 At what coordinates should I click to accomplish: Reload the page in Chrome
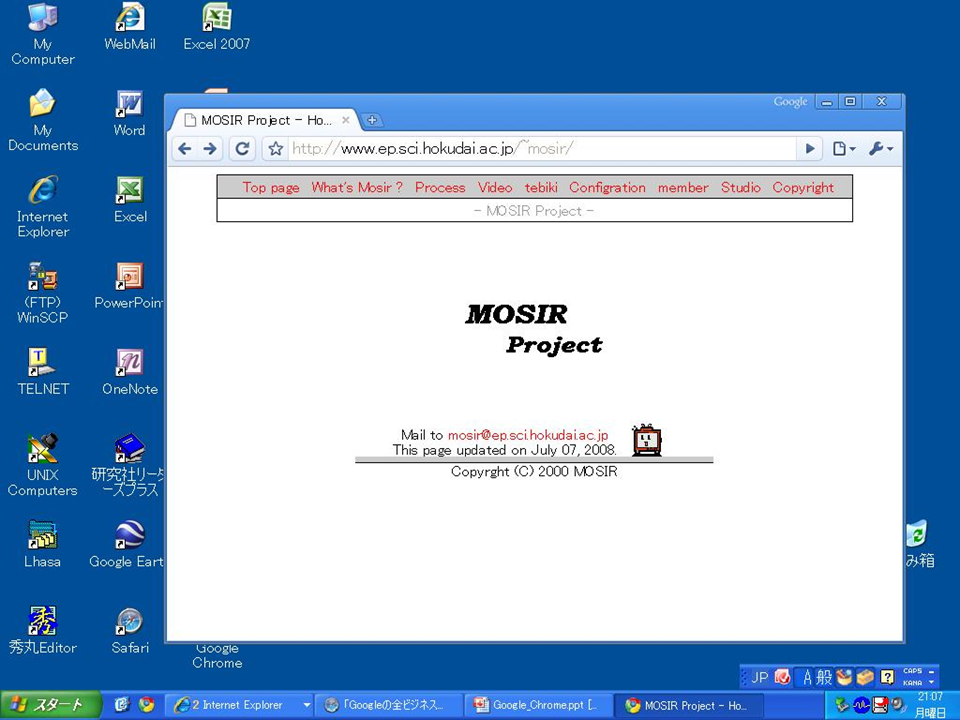[242, 149]
